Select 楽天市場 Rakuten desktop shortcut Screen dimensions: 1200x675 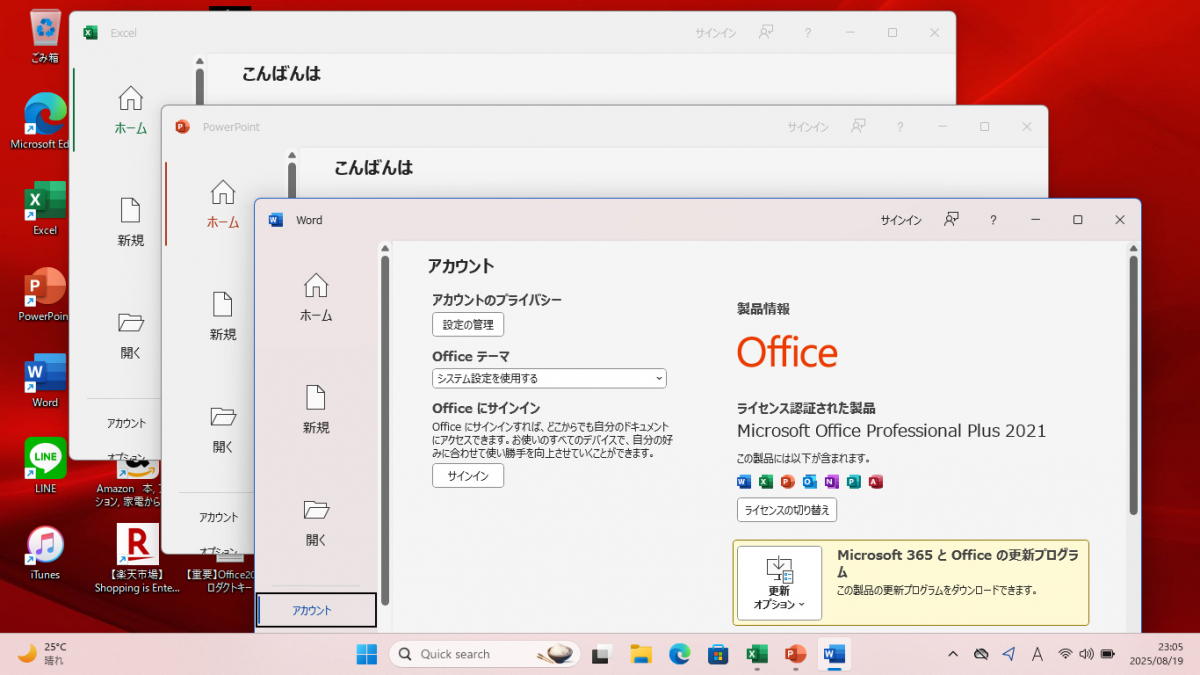[x=138, y=558]
